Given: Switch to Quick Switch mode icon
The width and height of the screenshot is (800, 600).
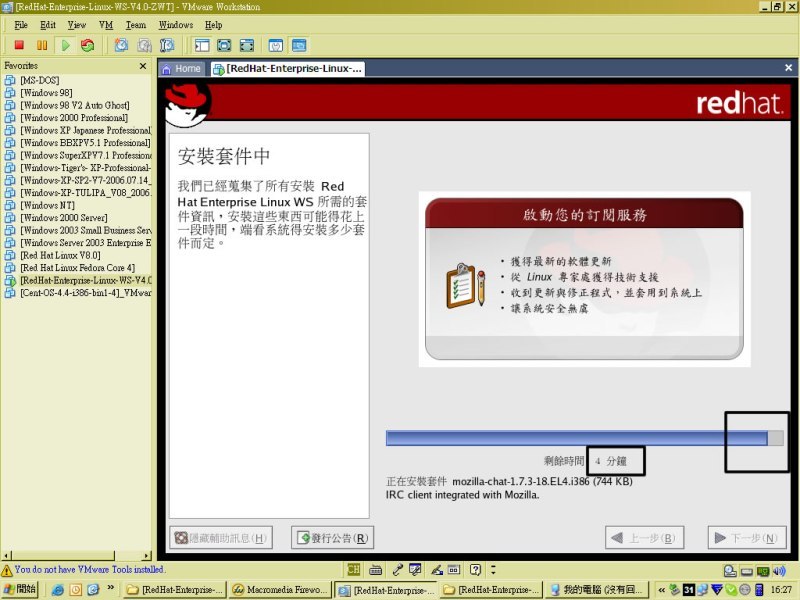Looking at the screenshot, I should (224, 45).
